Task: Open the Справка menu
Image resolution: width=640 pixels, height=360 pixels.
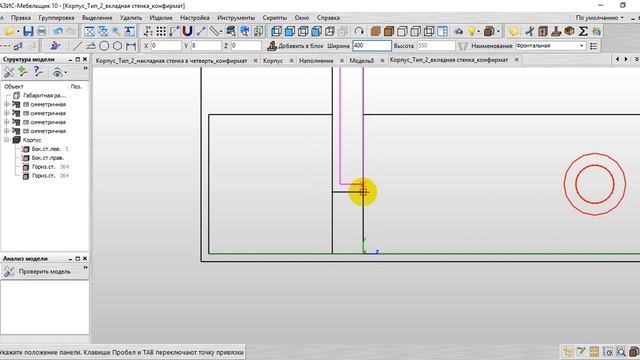Action: [328, 18]
